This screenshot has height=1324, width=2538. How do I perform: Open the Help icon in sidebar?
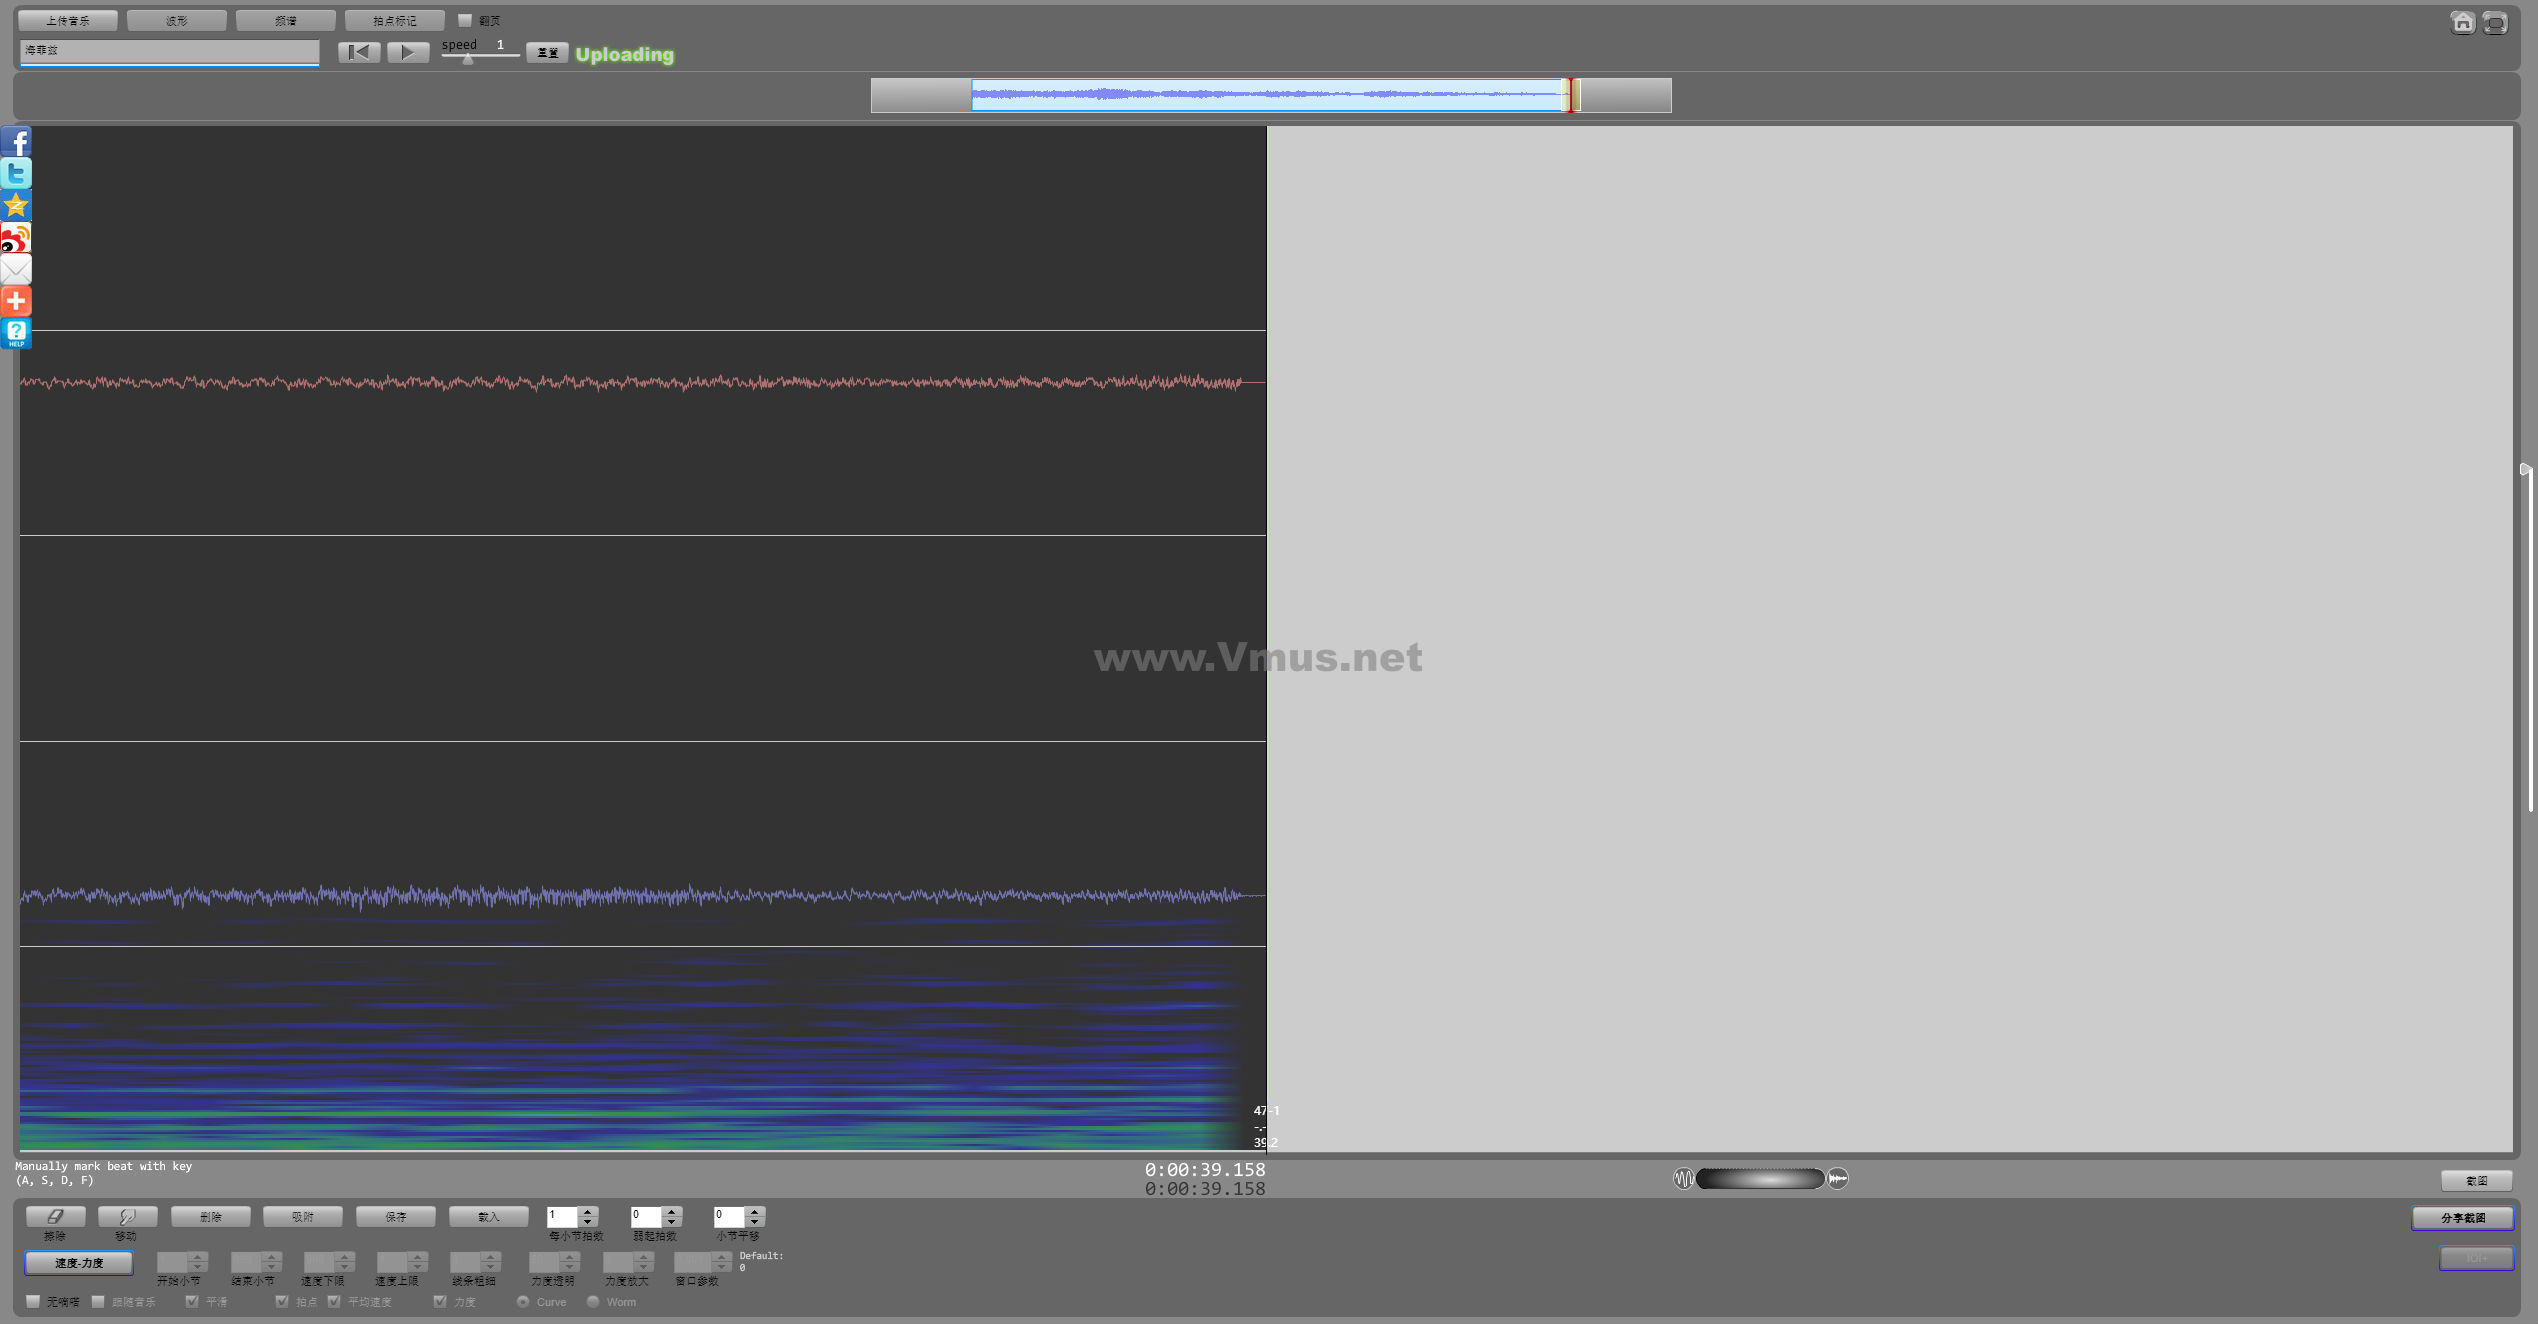click(16, 333)
